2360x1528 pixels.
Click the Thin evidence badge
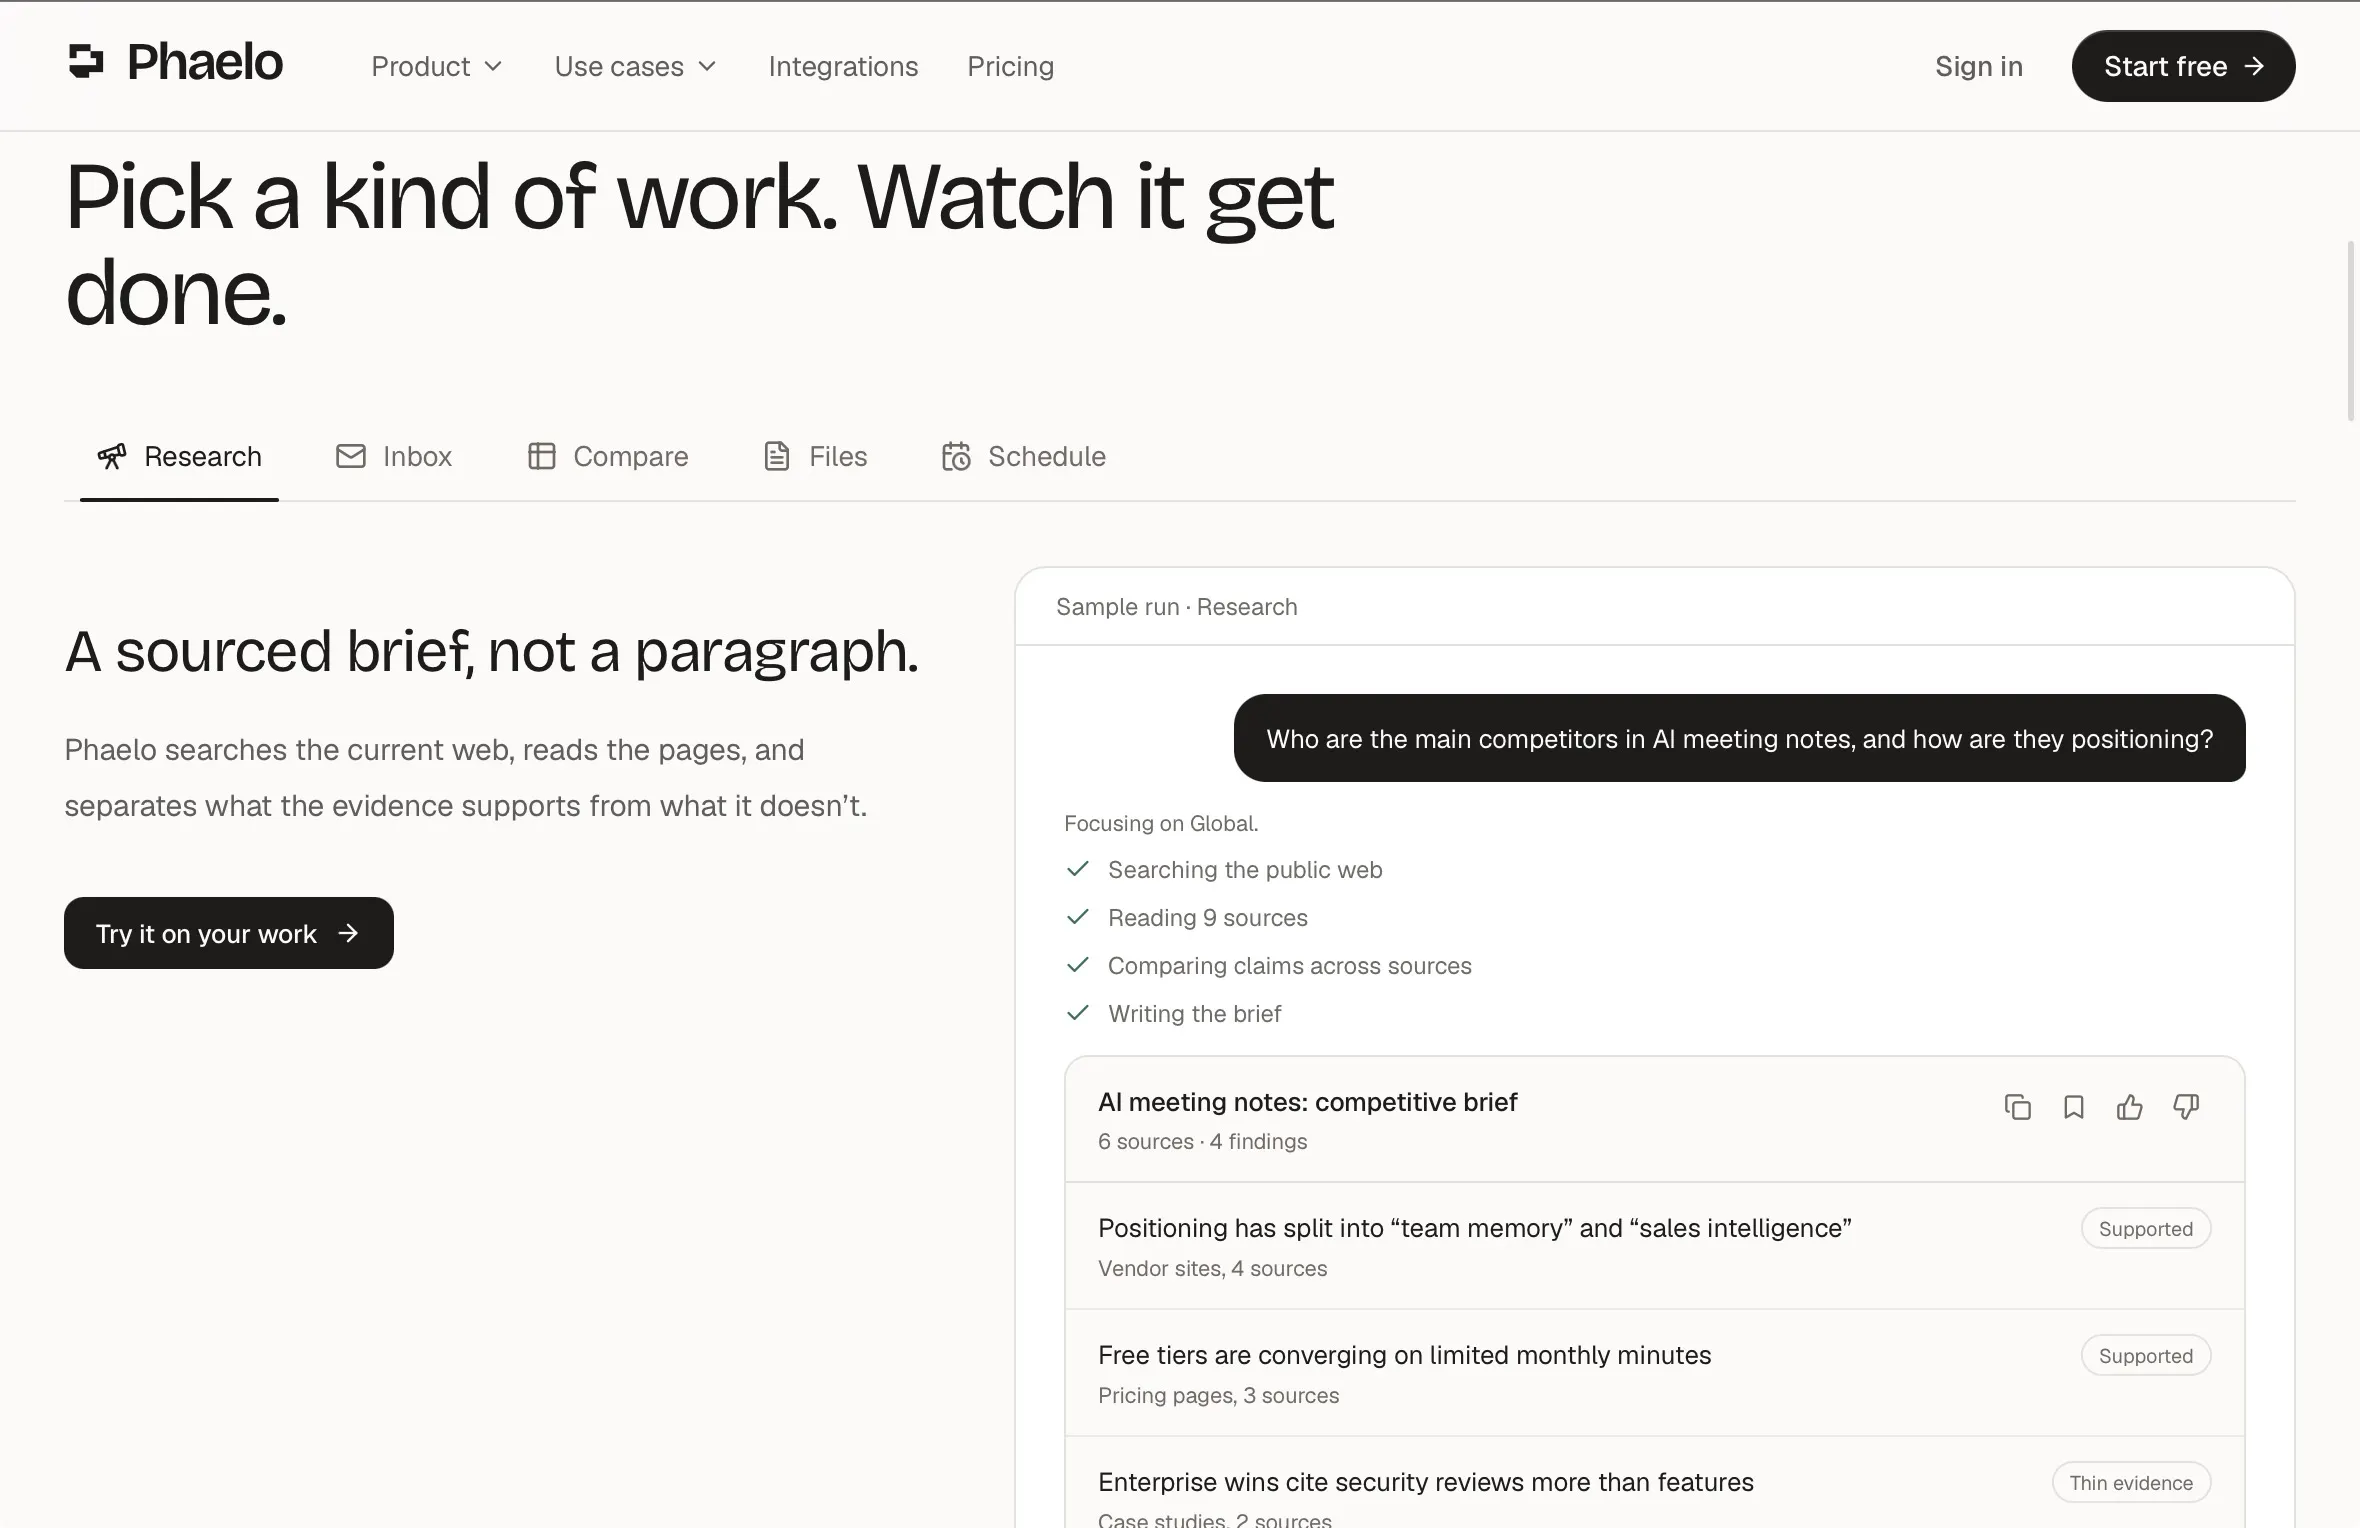2131,1482
